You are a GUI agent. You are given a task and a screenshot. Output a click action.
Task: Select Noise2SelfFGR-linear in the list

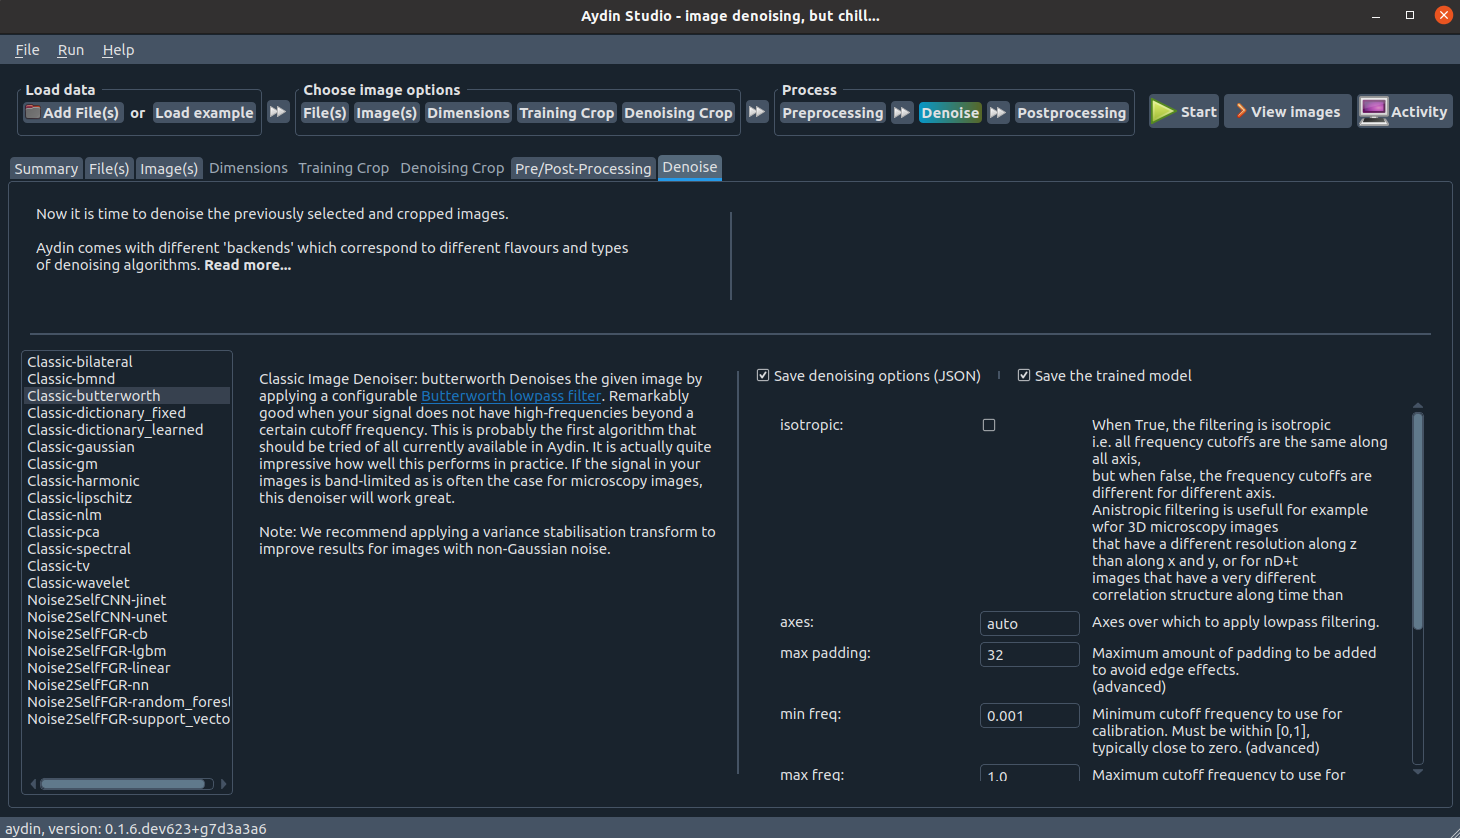[x=127, y=668]
